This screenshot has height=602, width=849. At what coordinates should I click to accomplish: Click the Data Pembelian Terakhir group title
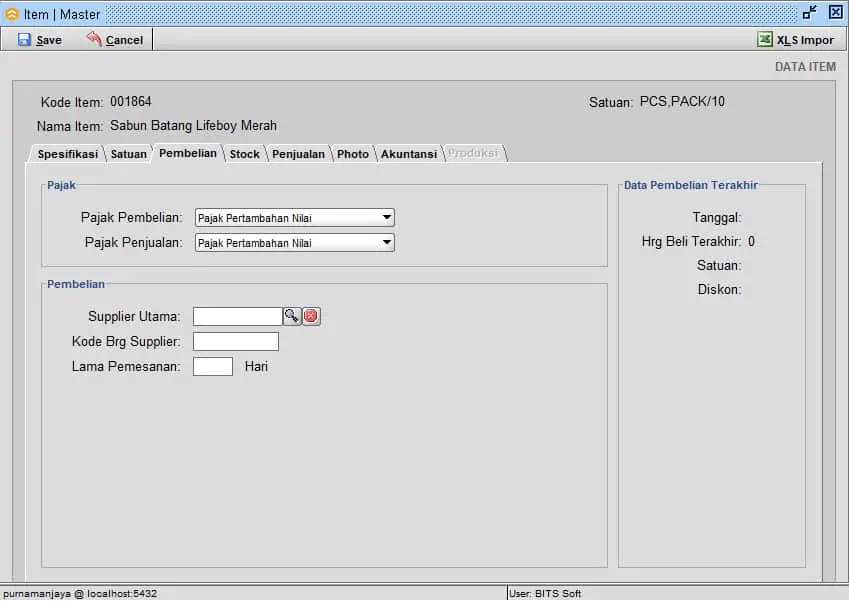(x=690, y=185)
